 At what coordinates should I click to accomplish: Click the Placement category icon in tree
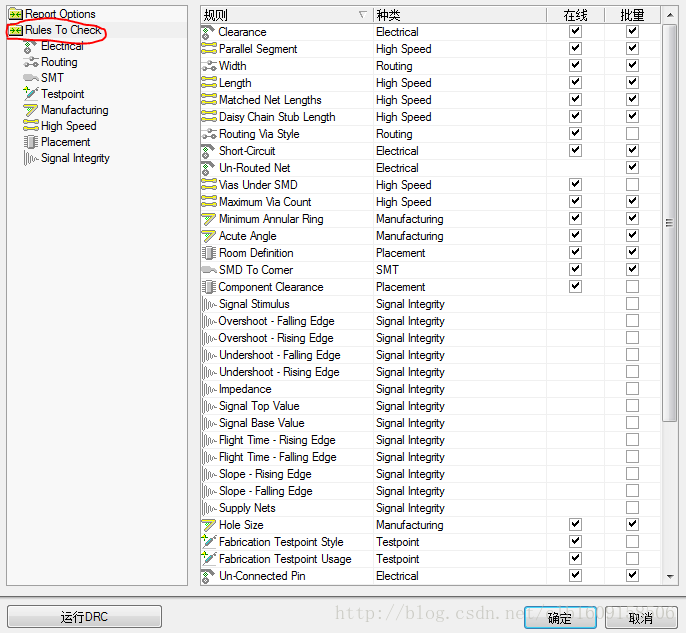point(31,142)
